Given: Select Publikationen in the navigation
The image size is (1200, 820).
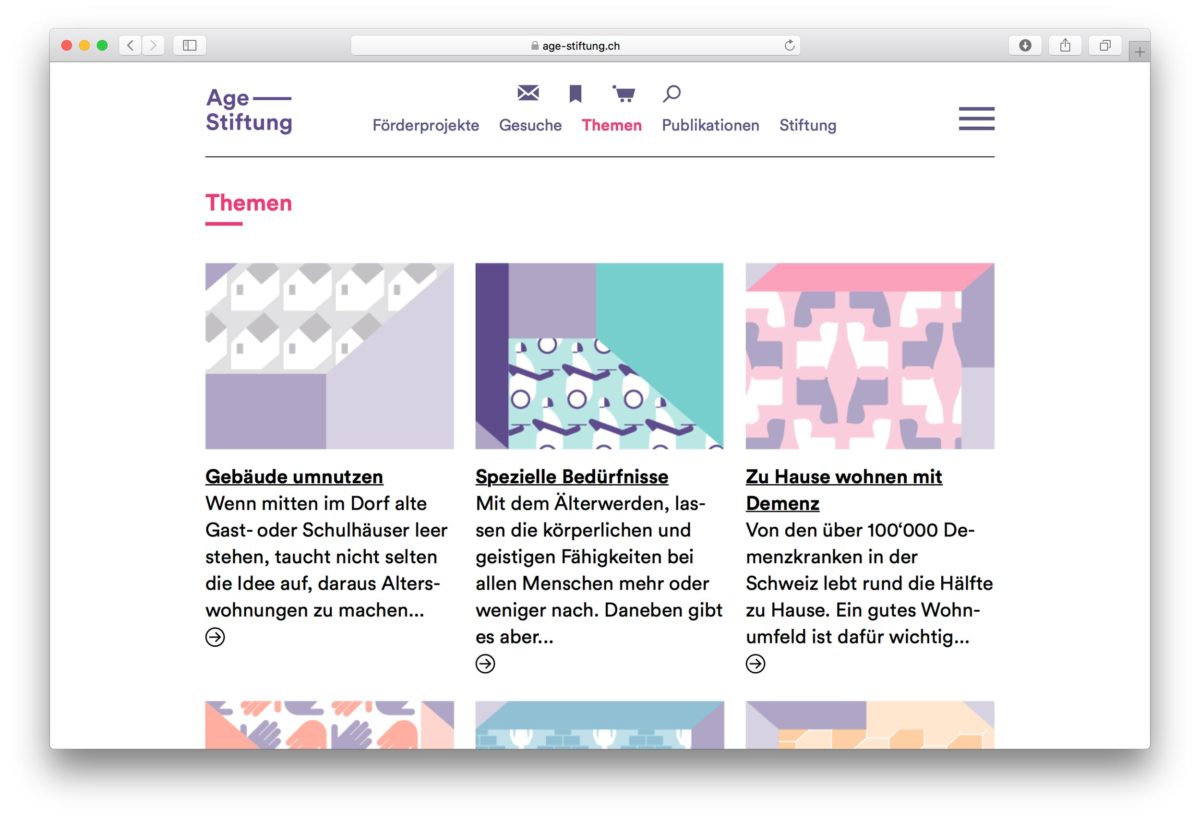Looking at the screenshot, I should coord(710,125).
